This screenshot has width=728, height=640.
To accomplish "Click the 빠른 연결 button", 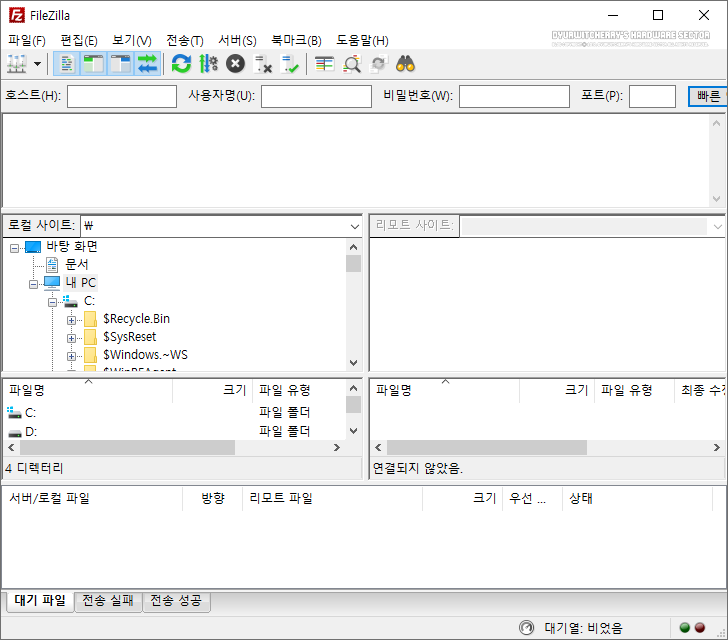I will click(708, 96).
